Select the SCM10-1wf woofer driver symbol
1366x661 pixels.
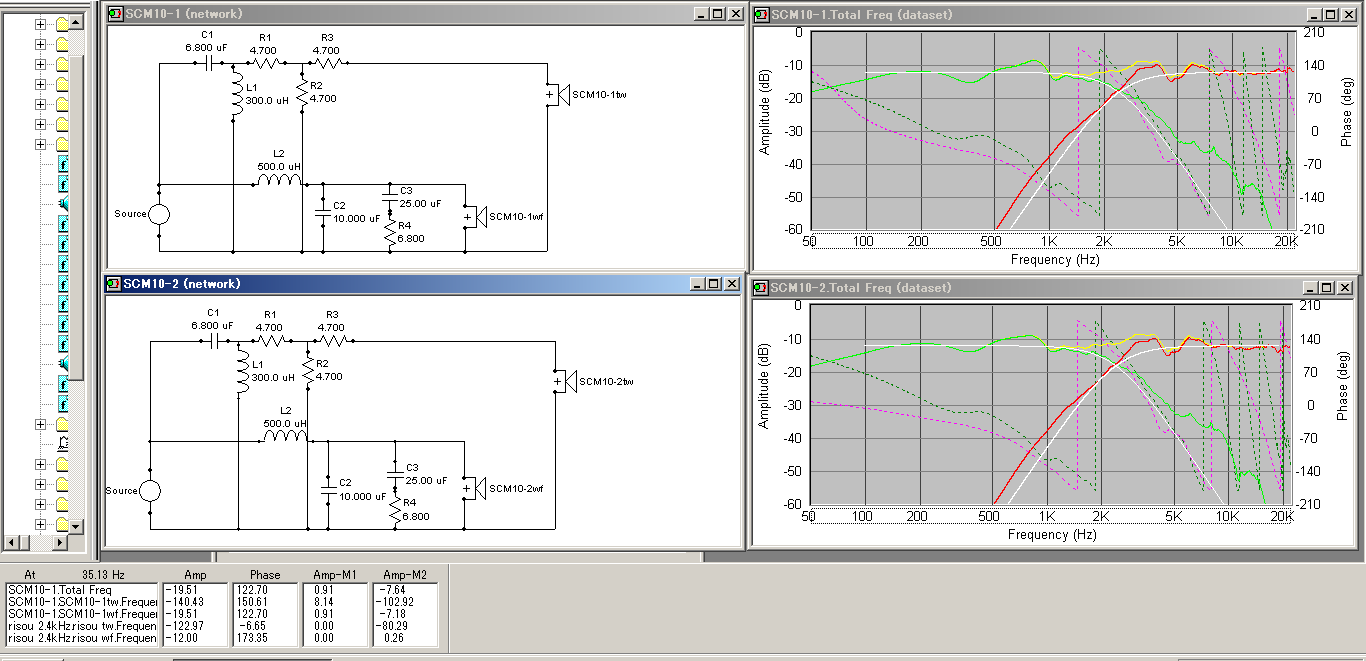pos(475,217)
